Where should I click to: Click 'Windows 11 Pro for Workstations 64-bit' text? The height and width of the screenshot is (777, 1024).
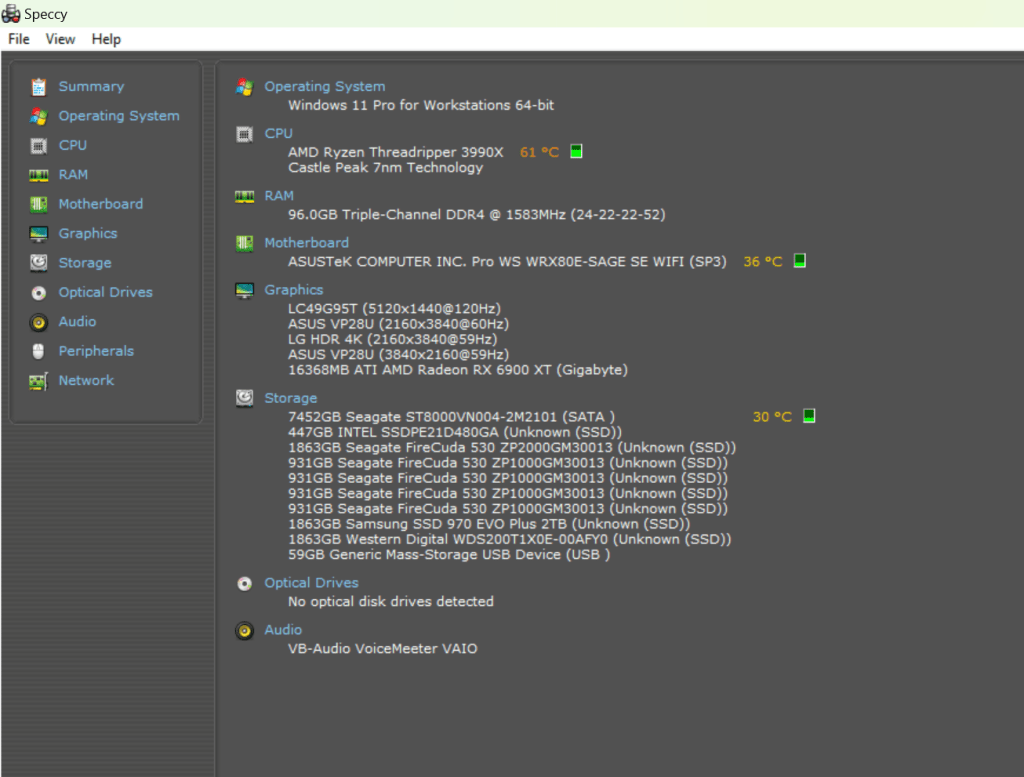[x=421, y=105]
